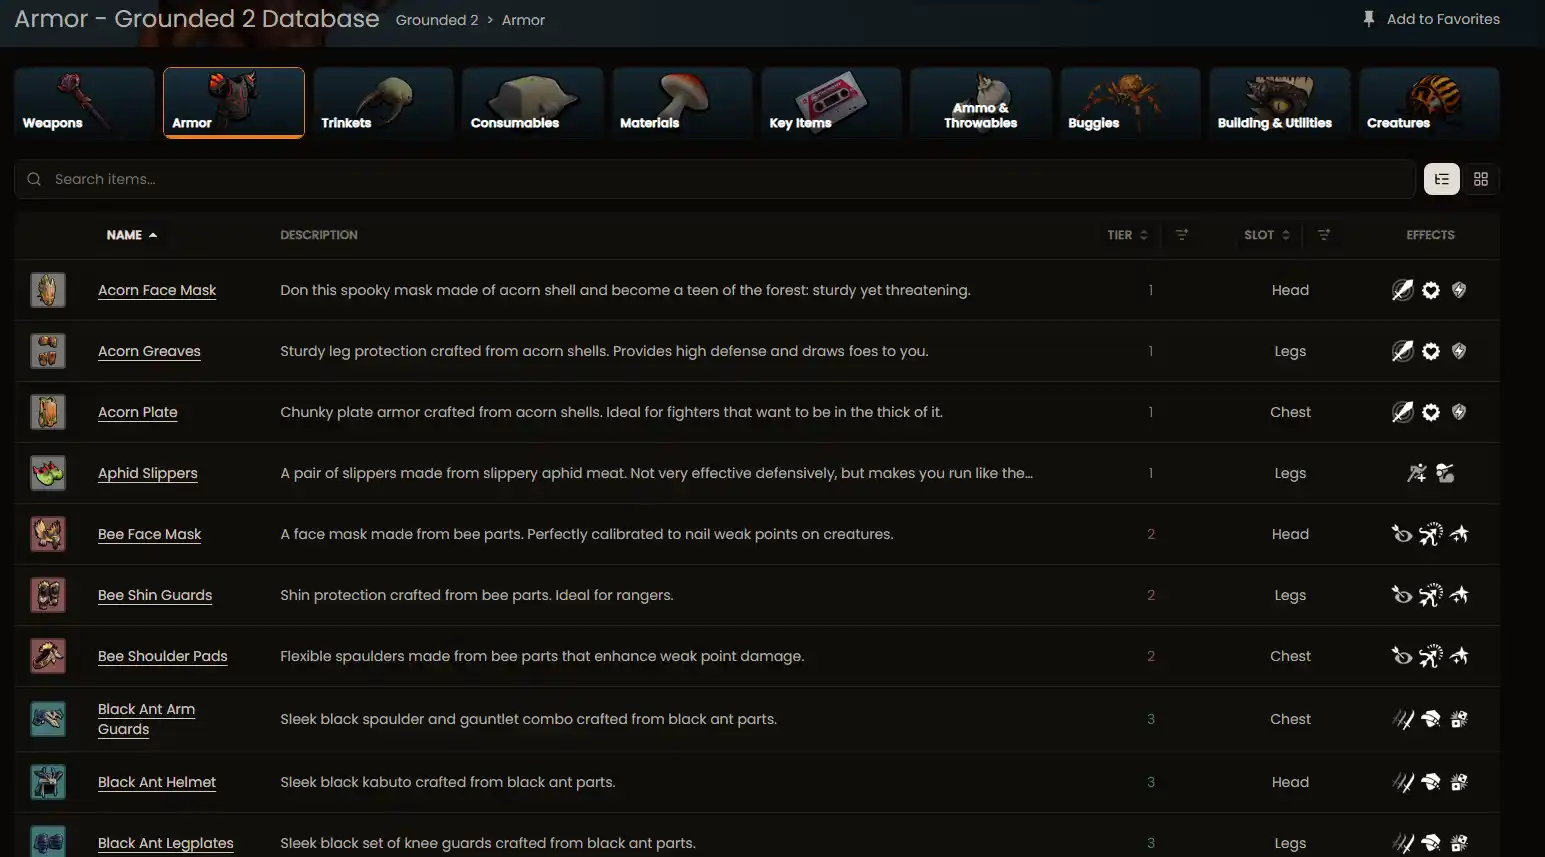Open the Acorn Greaves link

tap(149, 351)
